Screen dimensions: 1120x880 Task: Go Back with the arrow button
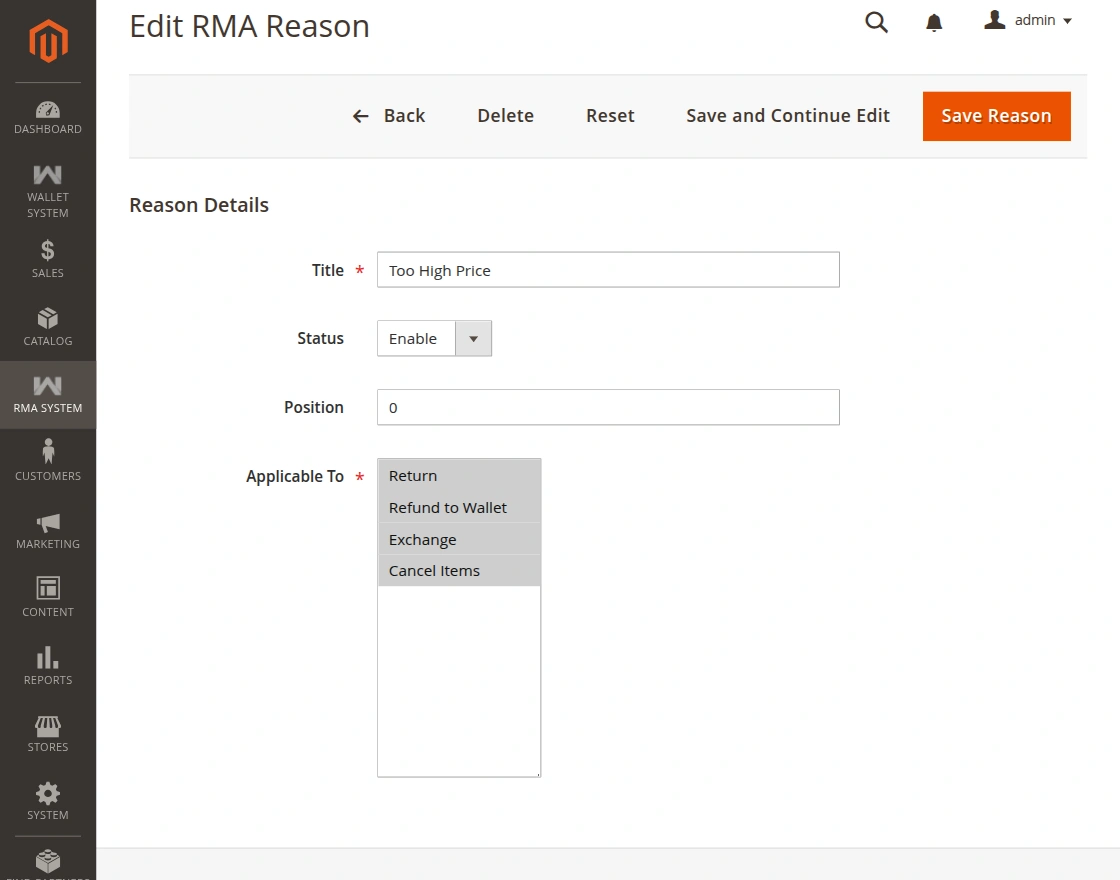(389, 116)
